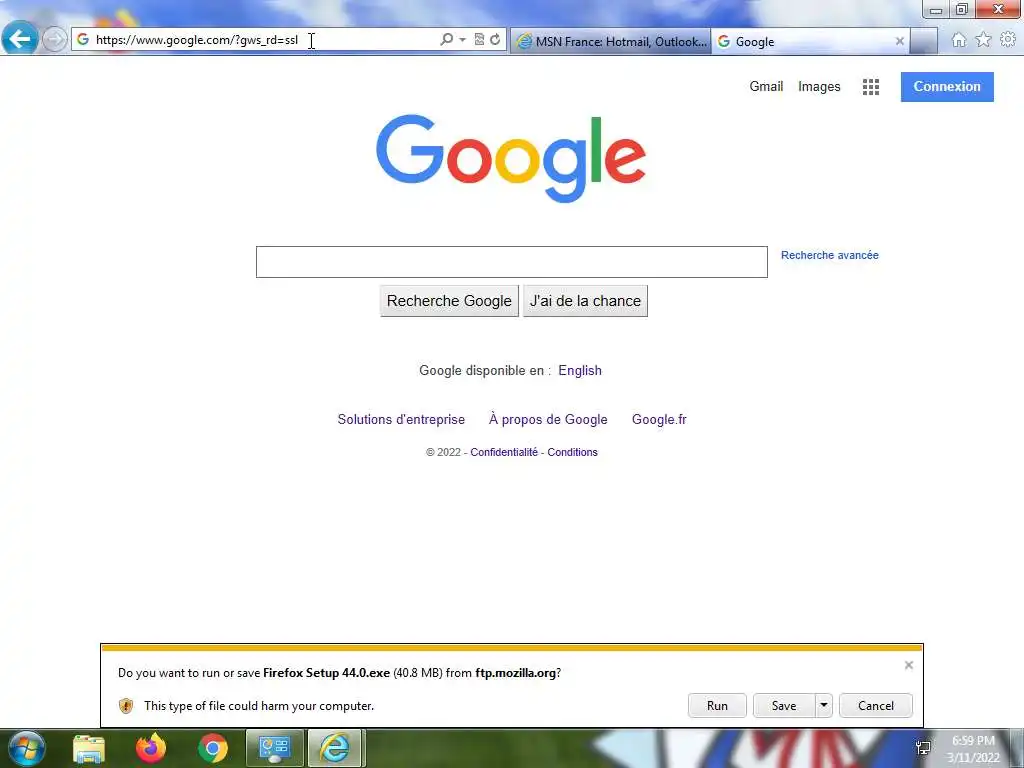Viewport: 1024px width, 768px height.
Task: Click the compatibility view icon in address bar
Action: [479, 40]
